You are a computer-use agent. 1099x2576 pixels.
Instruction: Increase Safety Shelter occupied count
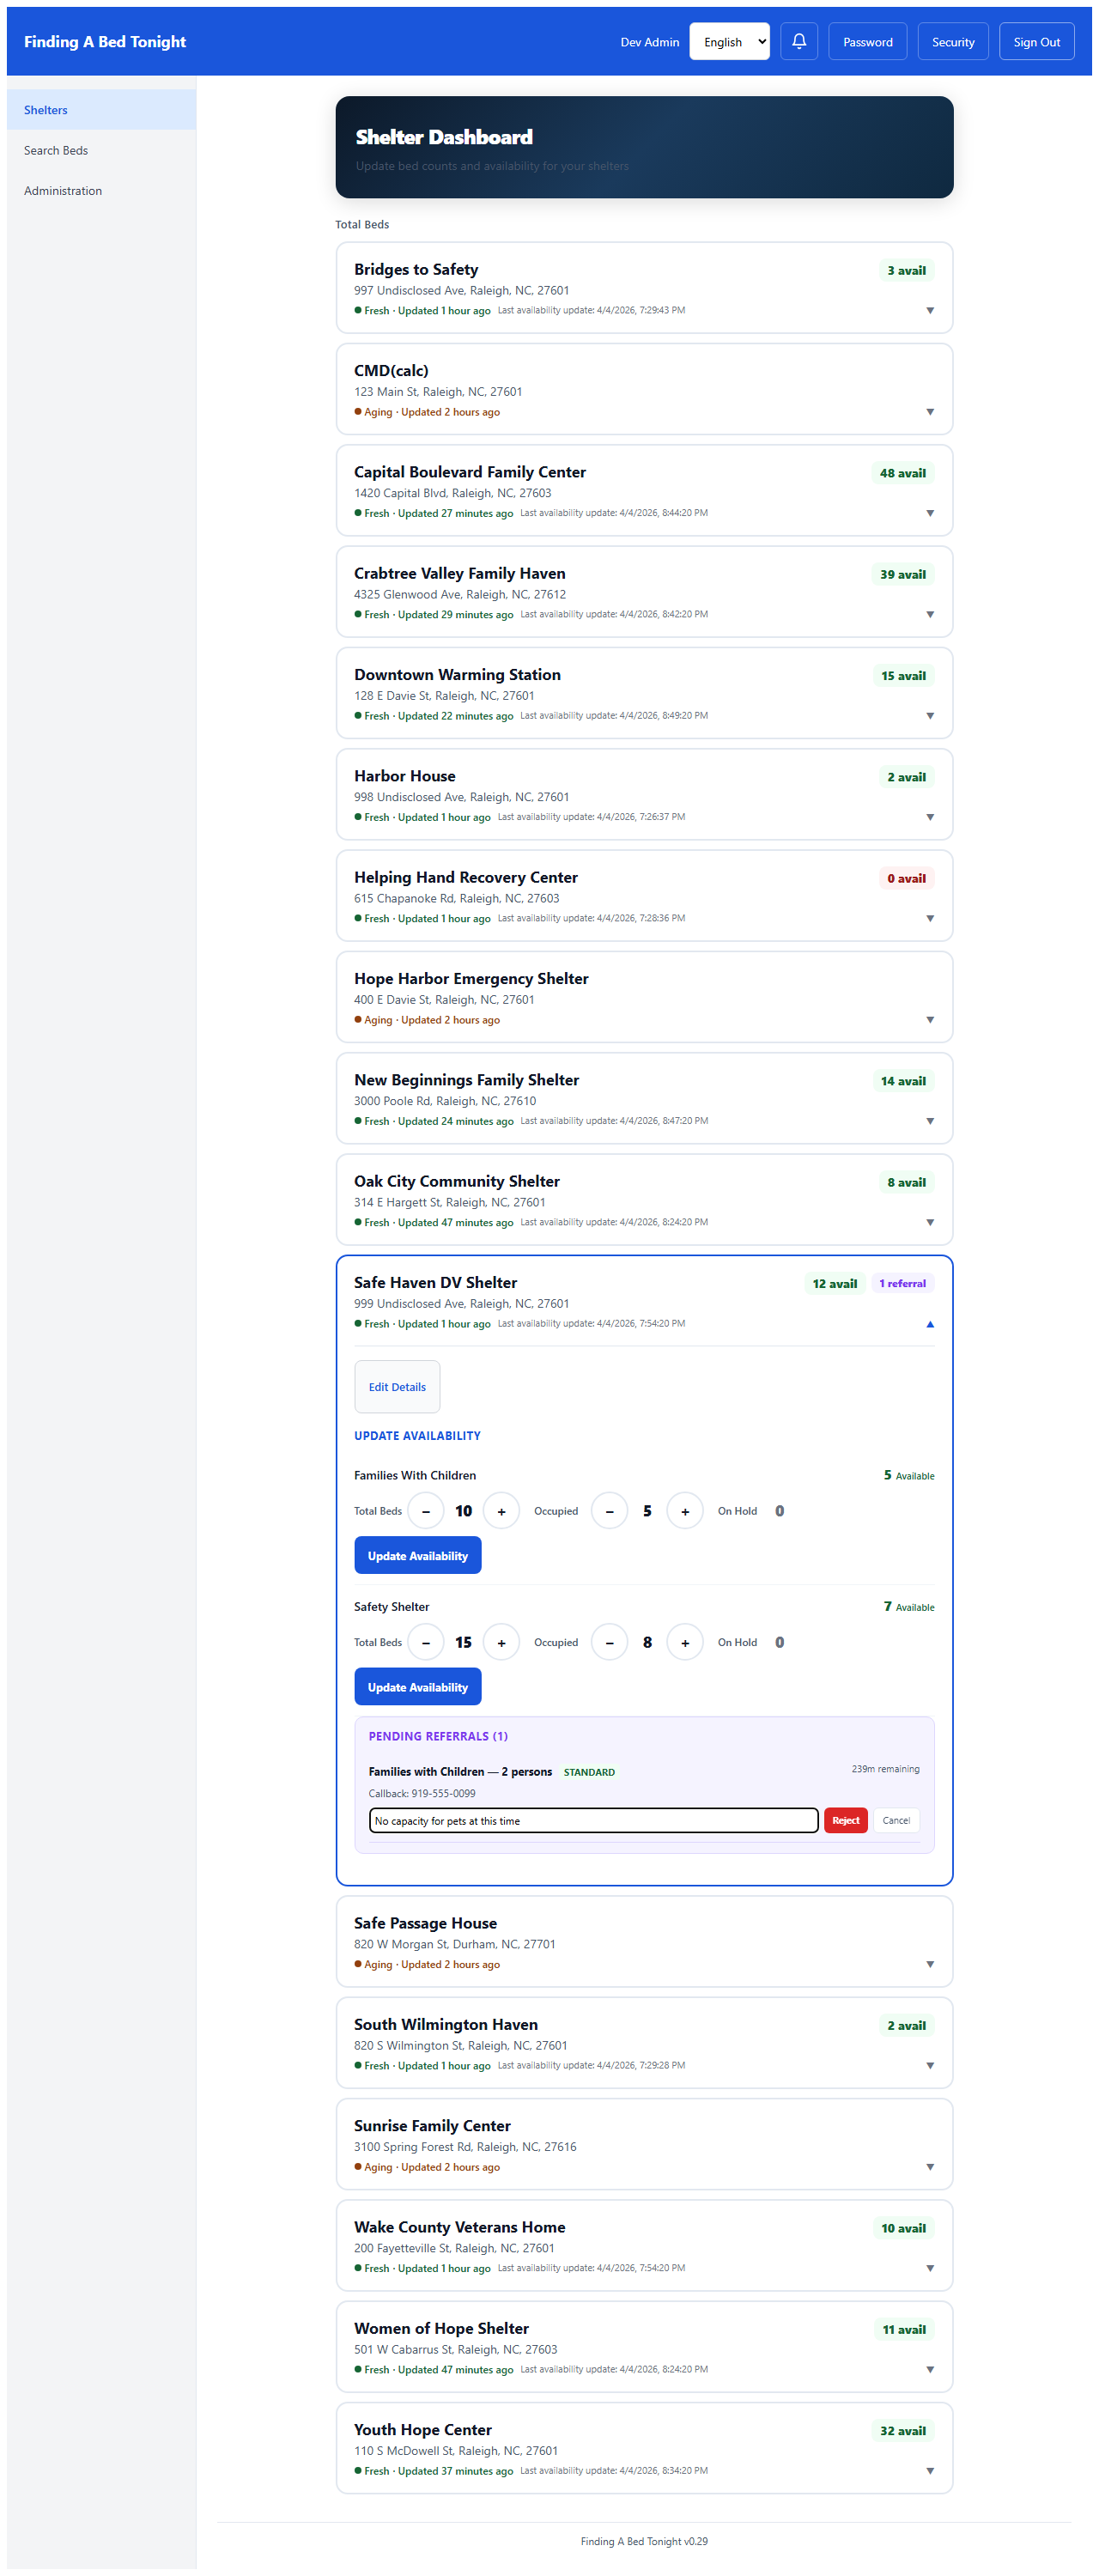coord(685,1642)
